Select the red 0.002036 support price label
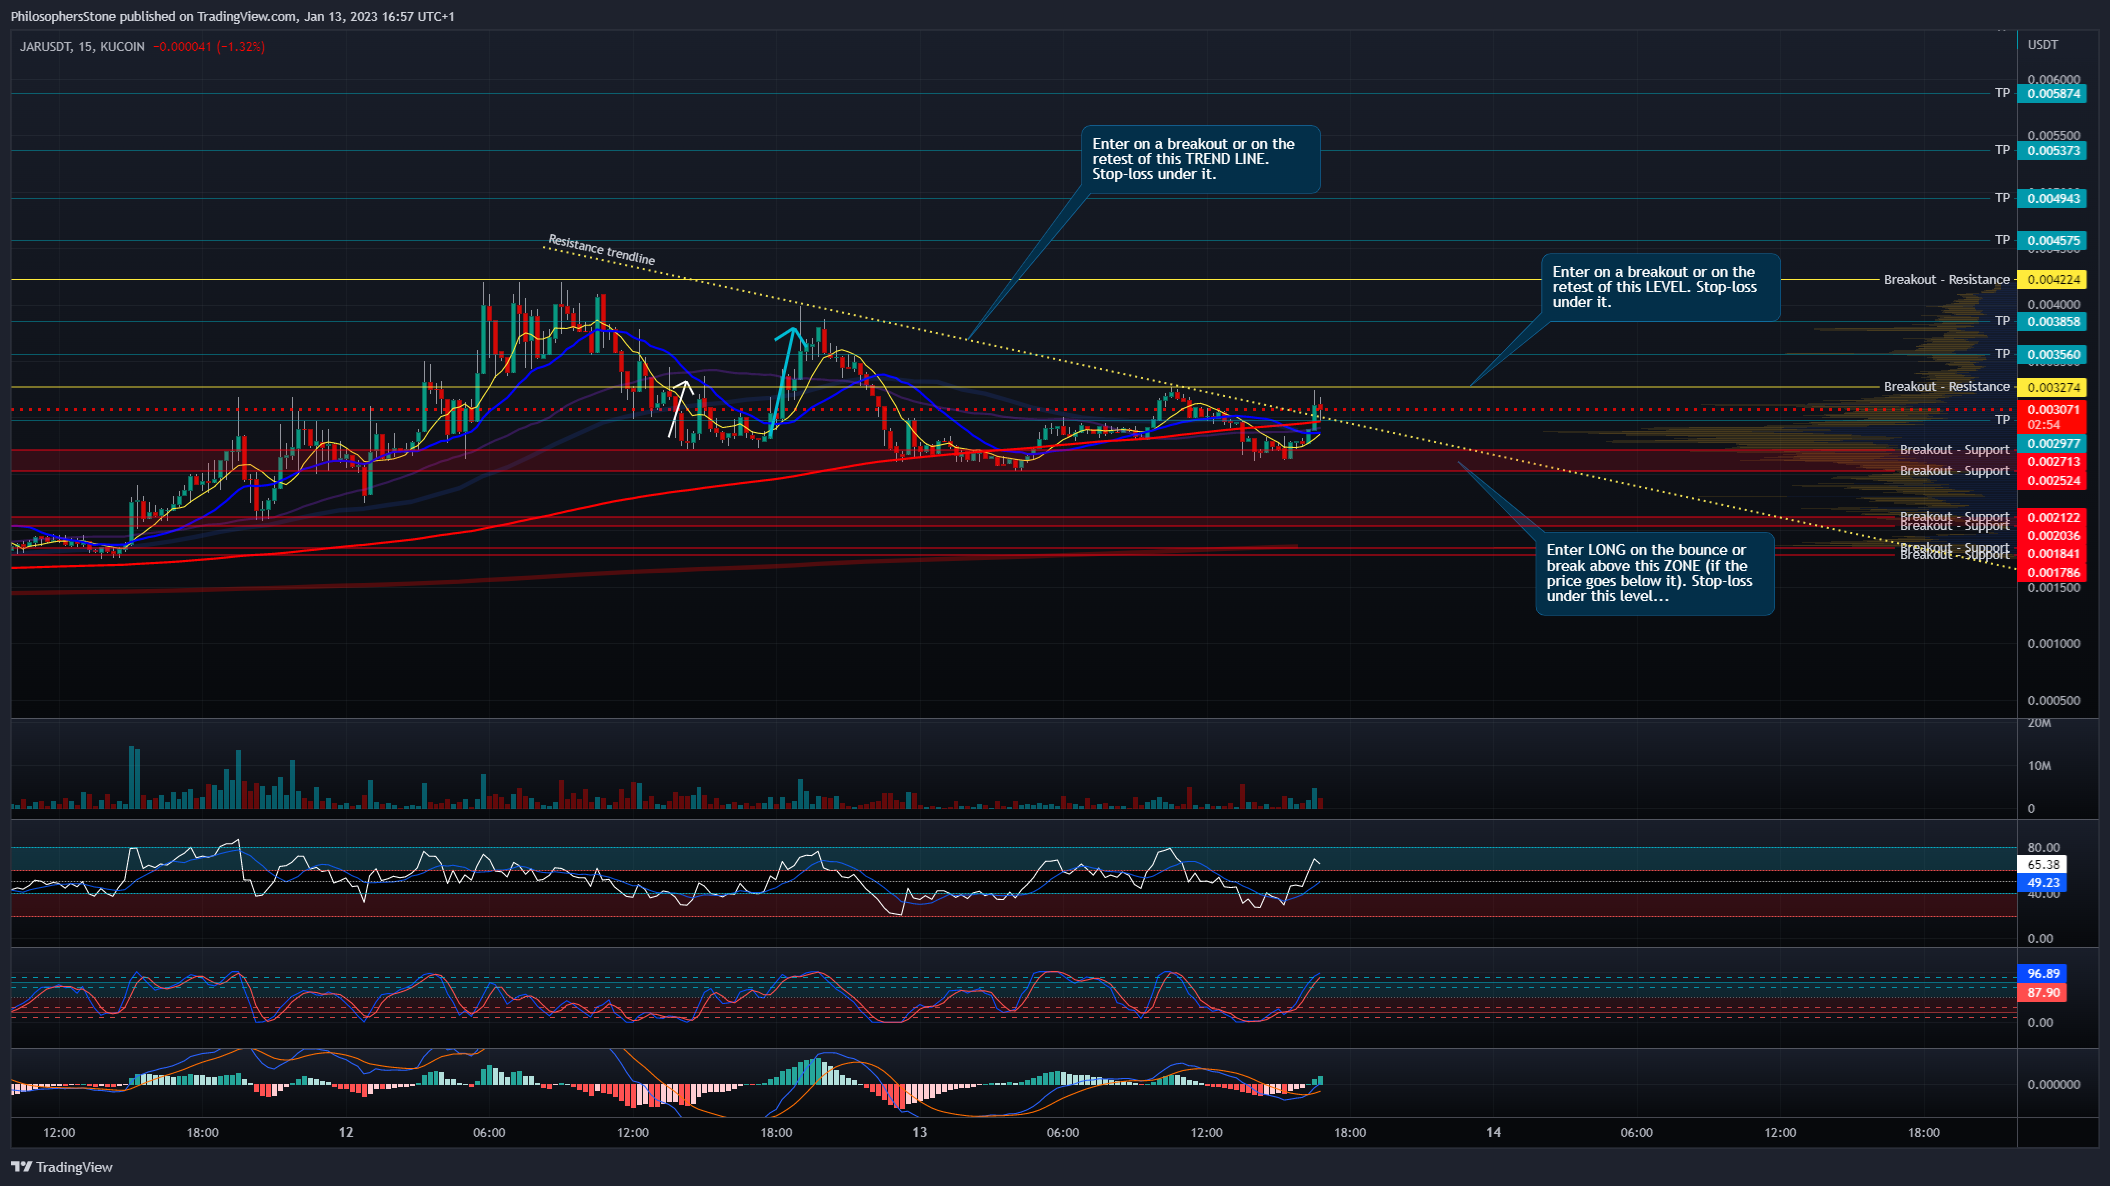Image resolution: width=2110 pixels, height=1186 pixels. 2051,536
